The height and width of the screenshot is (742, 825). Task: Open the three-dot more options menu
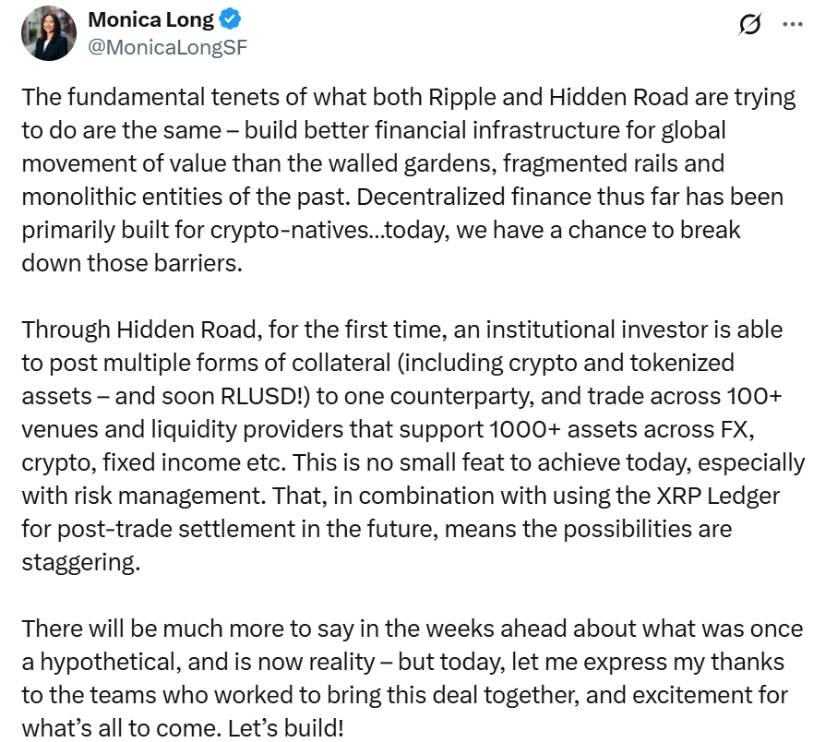(x=792, y=25)
